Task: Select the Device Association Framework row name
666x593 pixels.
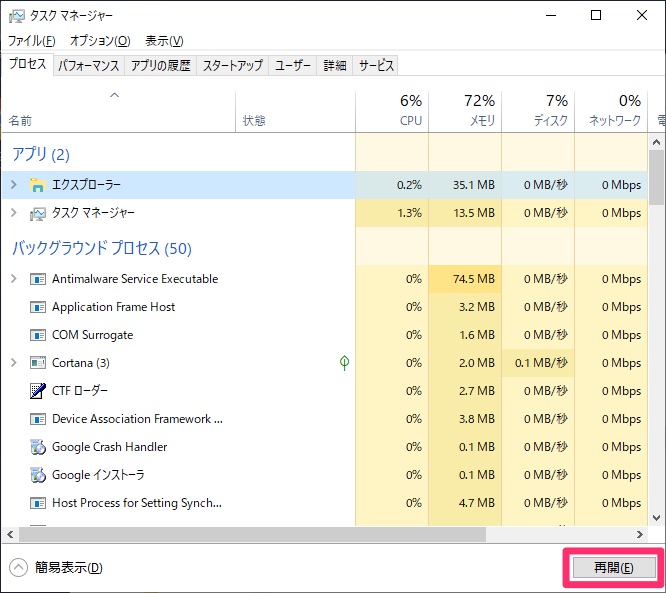Action: [x=137, y=419]
